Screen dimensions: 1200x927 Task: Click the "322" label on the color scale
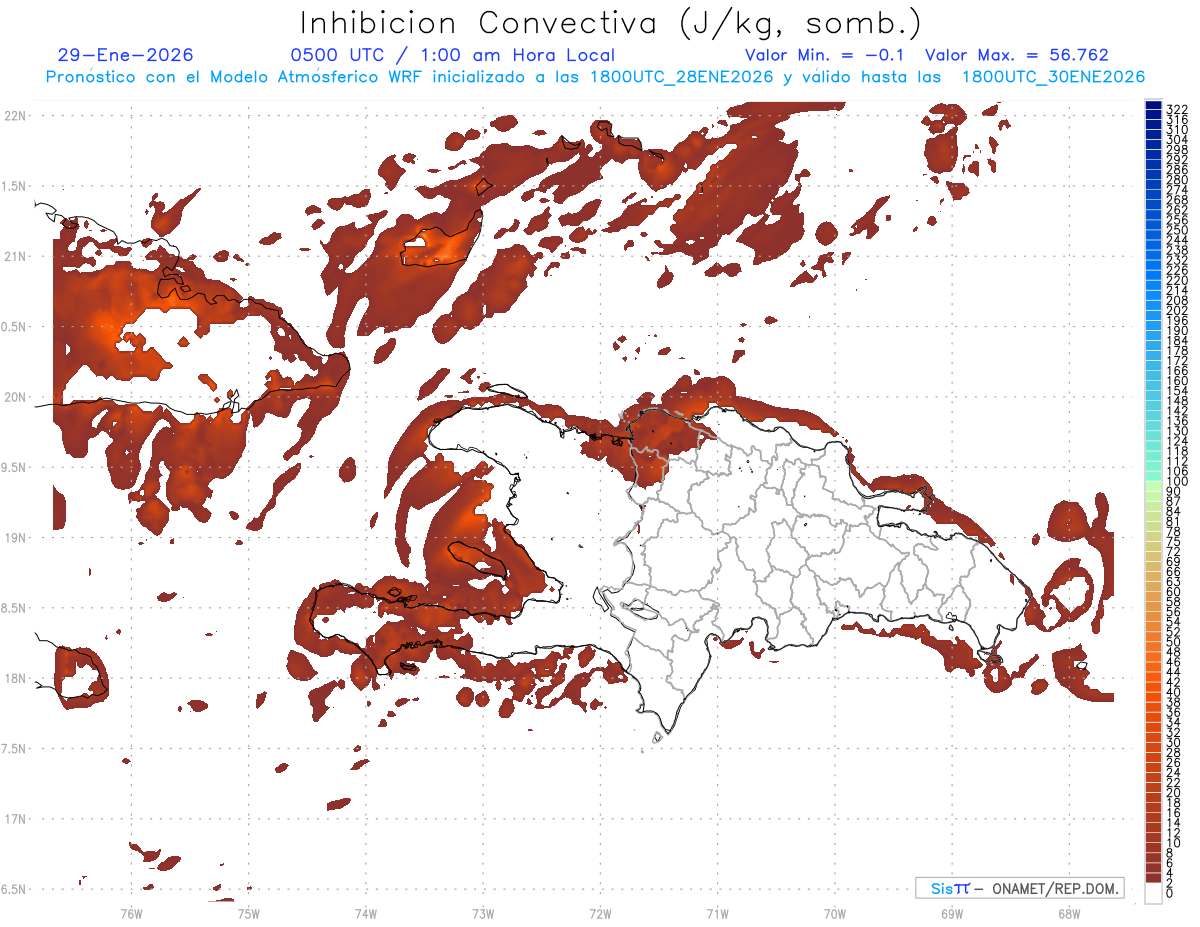pyautogui.click(x=1176, y=108)
